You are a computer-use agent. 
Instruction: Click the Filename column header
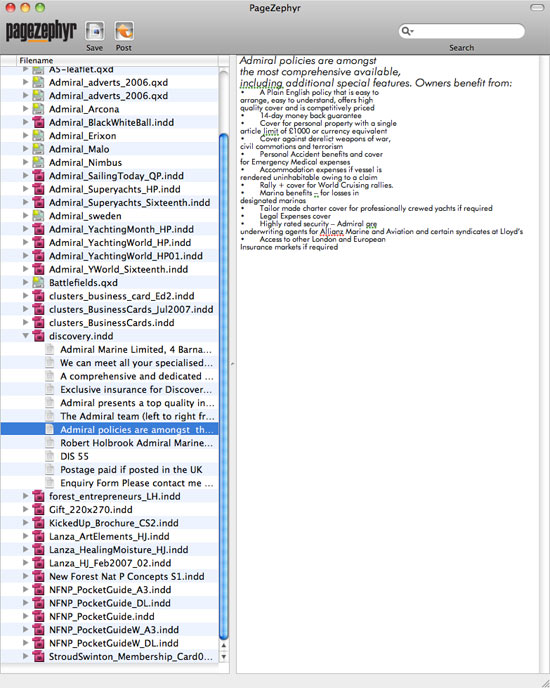117,61
